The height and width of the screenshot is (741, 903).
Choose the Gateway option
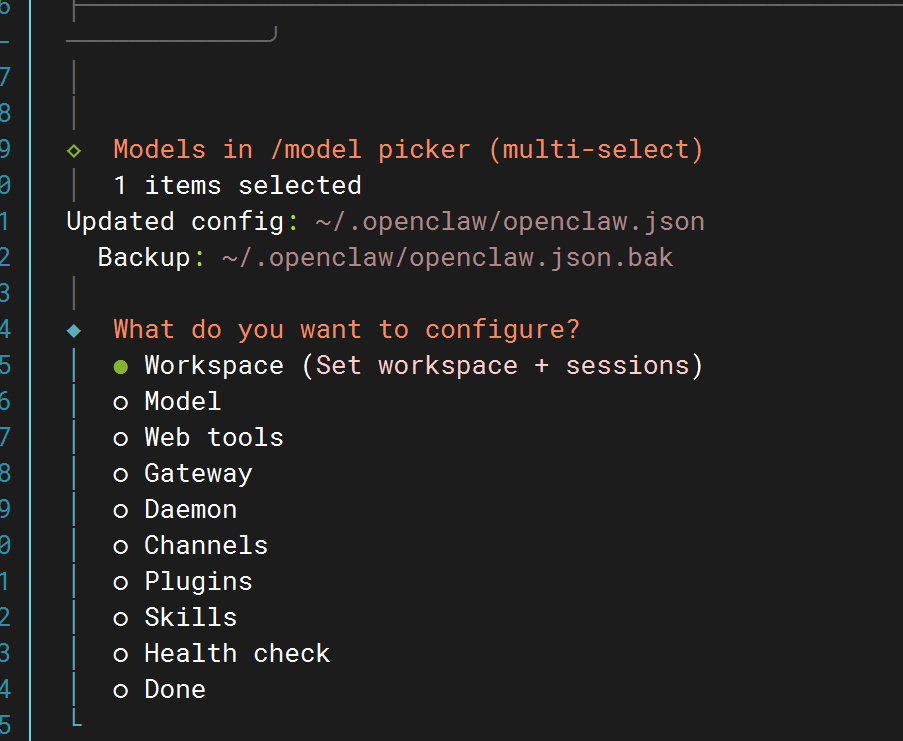183,474
